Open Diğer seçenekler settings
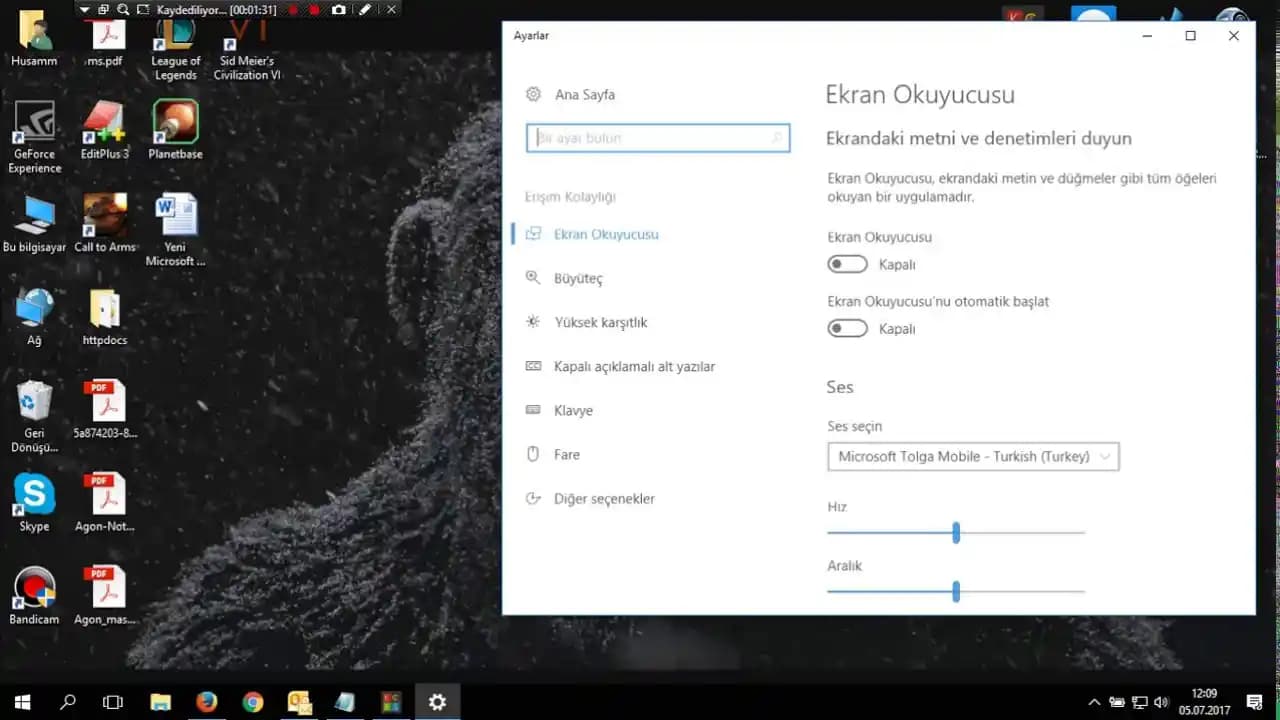This screenshot has height=720, width=1280. 605,498
